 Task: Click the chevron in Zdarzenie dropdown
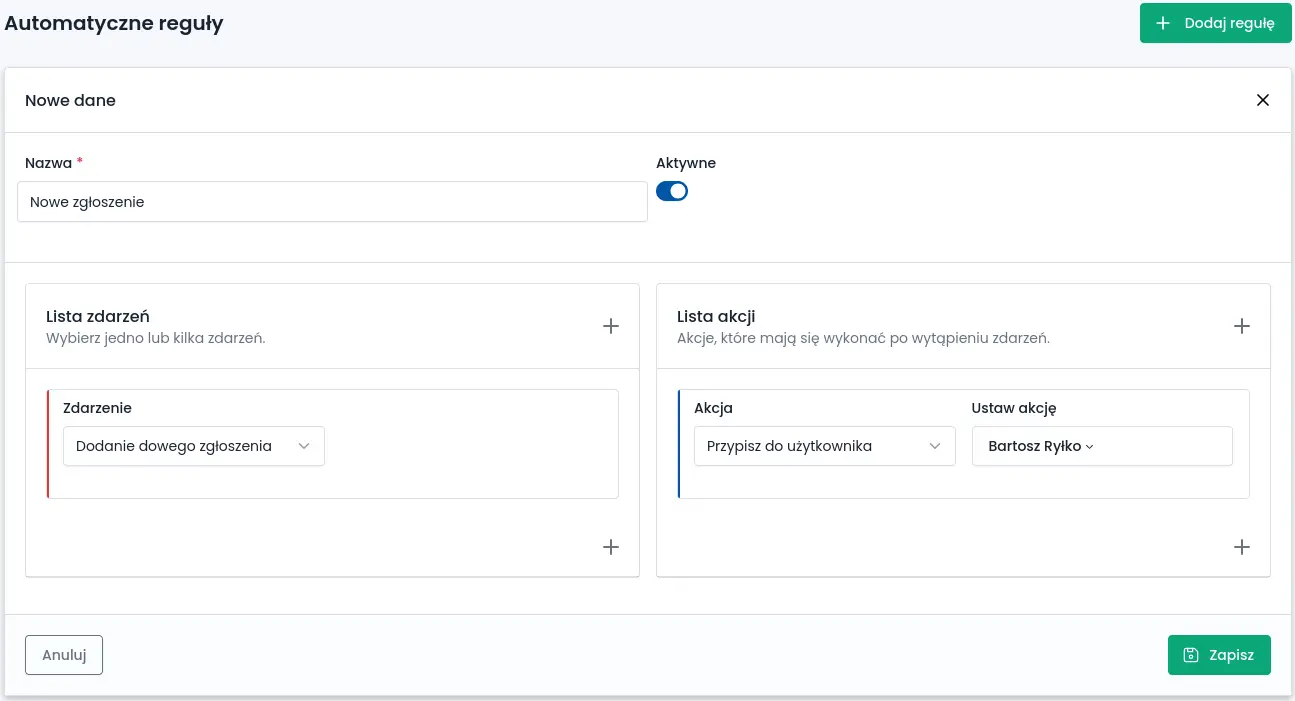(x=304, y=447)
